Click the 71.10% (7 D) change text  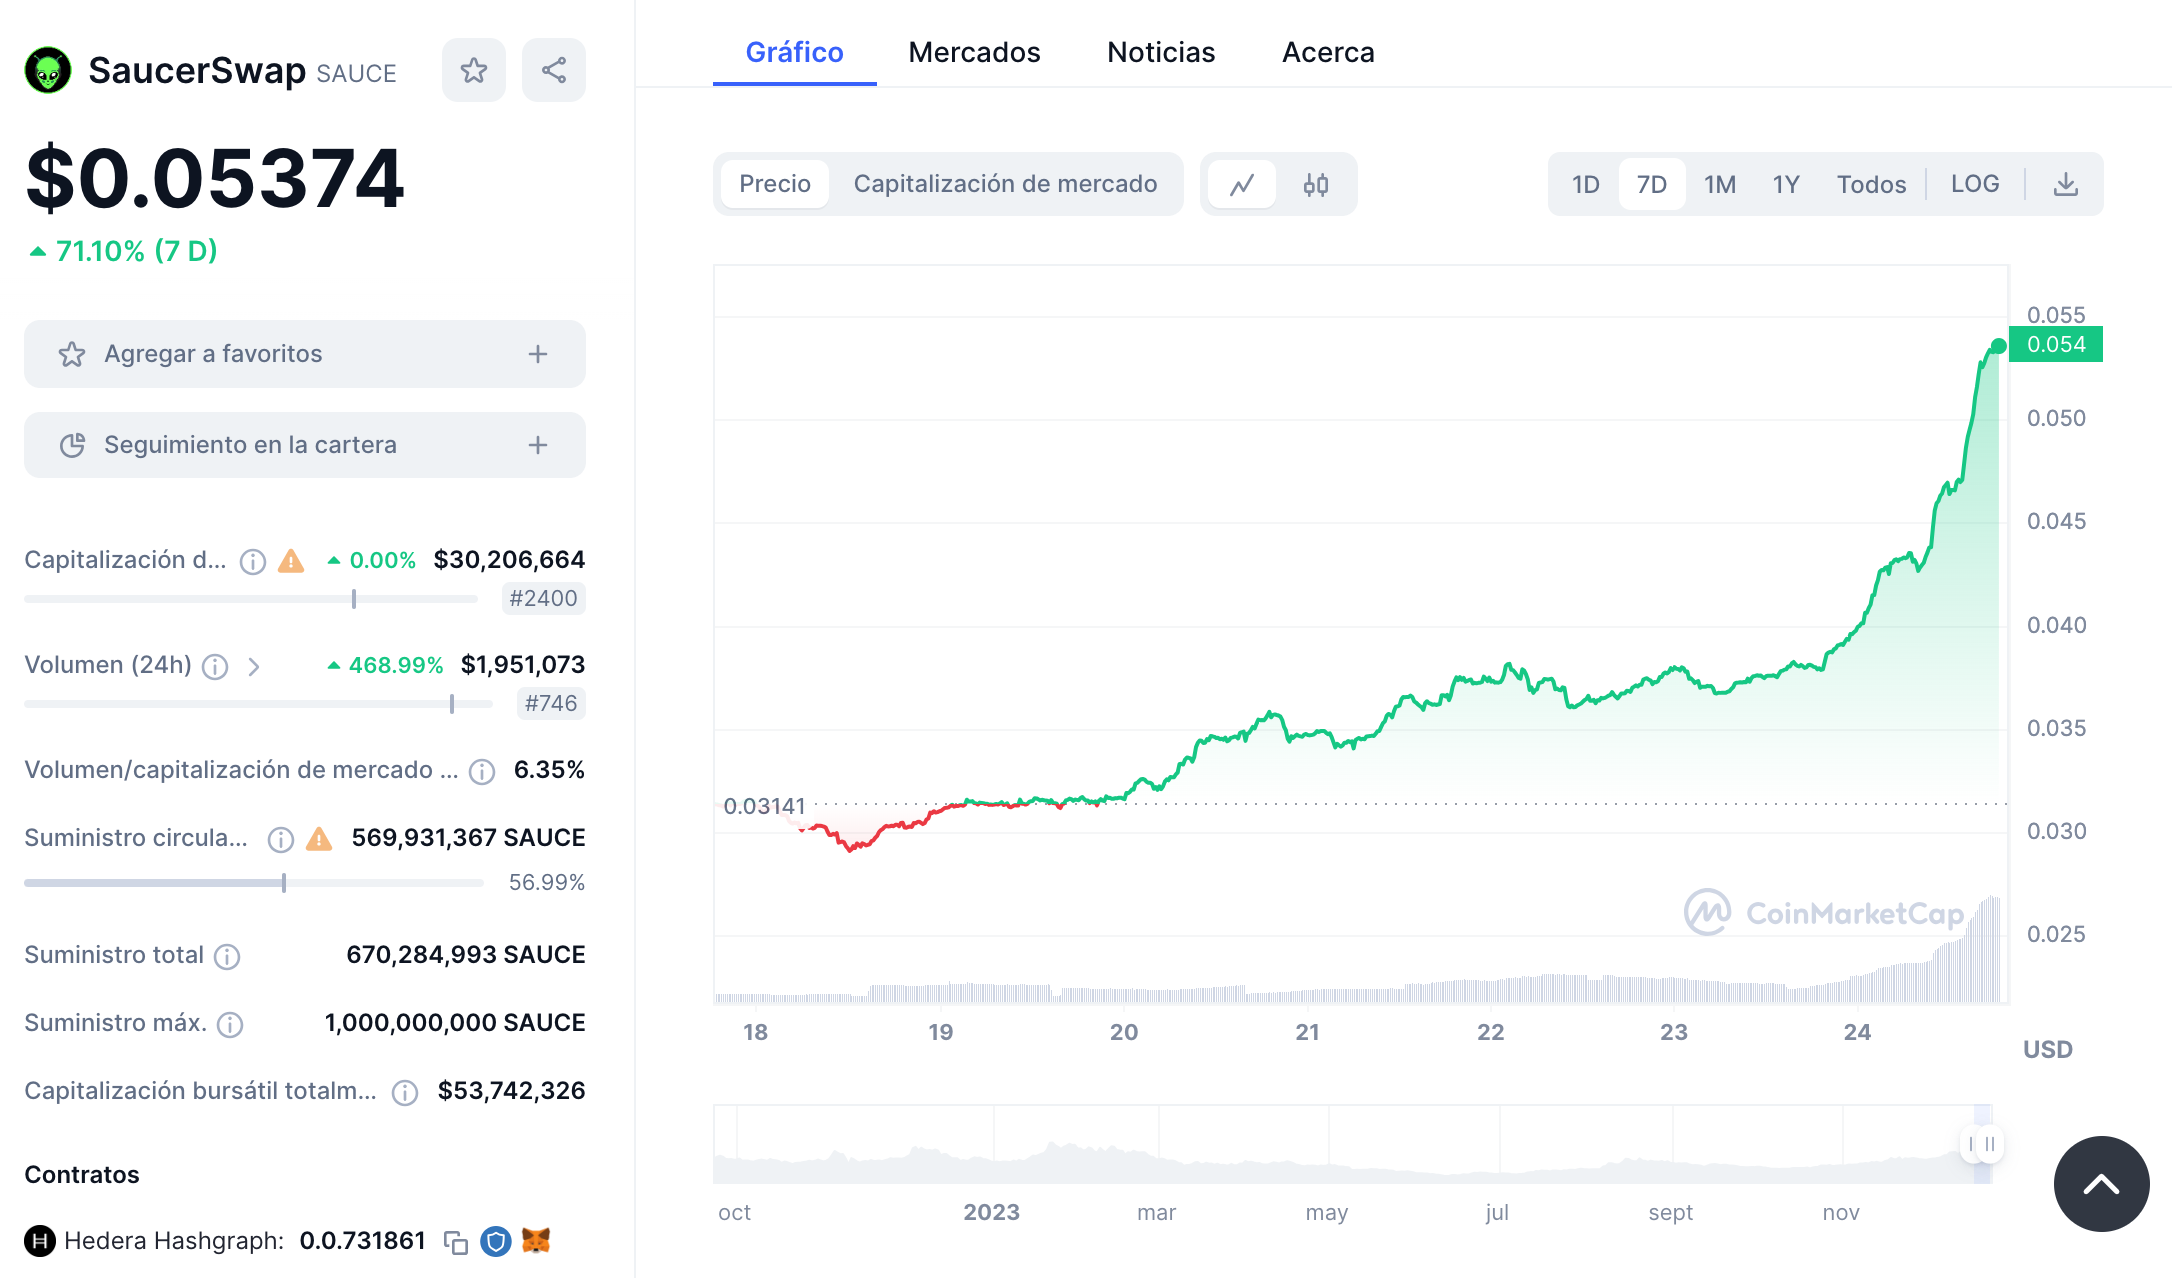click(x=137, y=251)
